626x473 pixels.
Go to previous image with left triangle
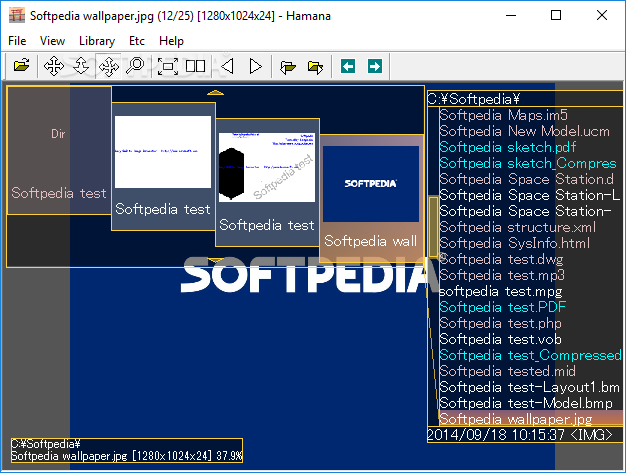pyautogui.click(x=228, y=66)
